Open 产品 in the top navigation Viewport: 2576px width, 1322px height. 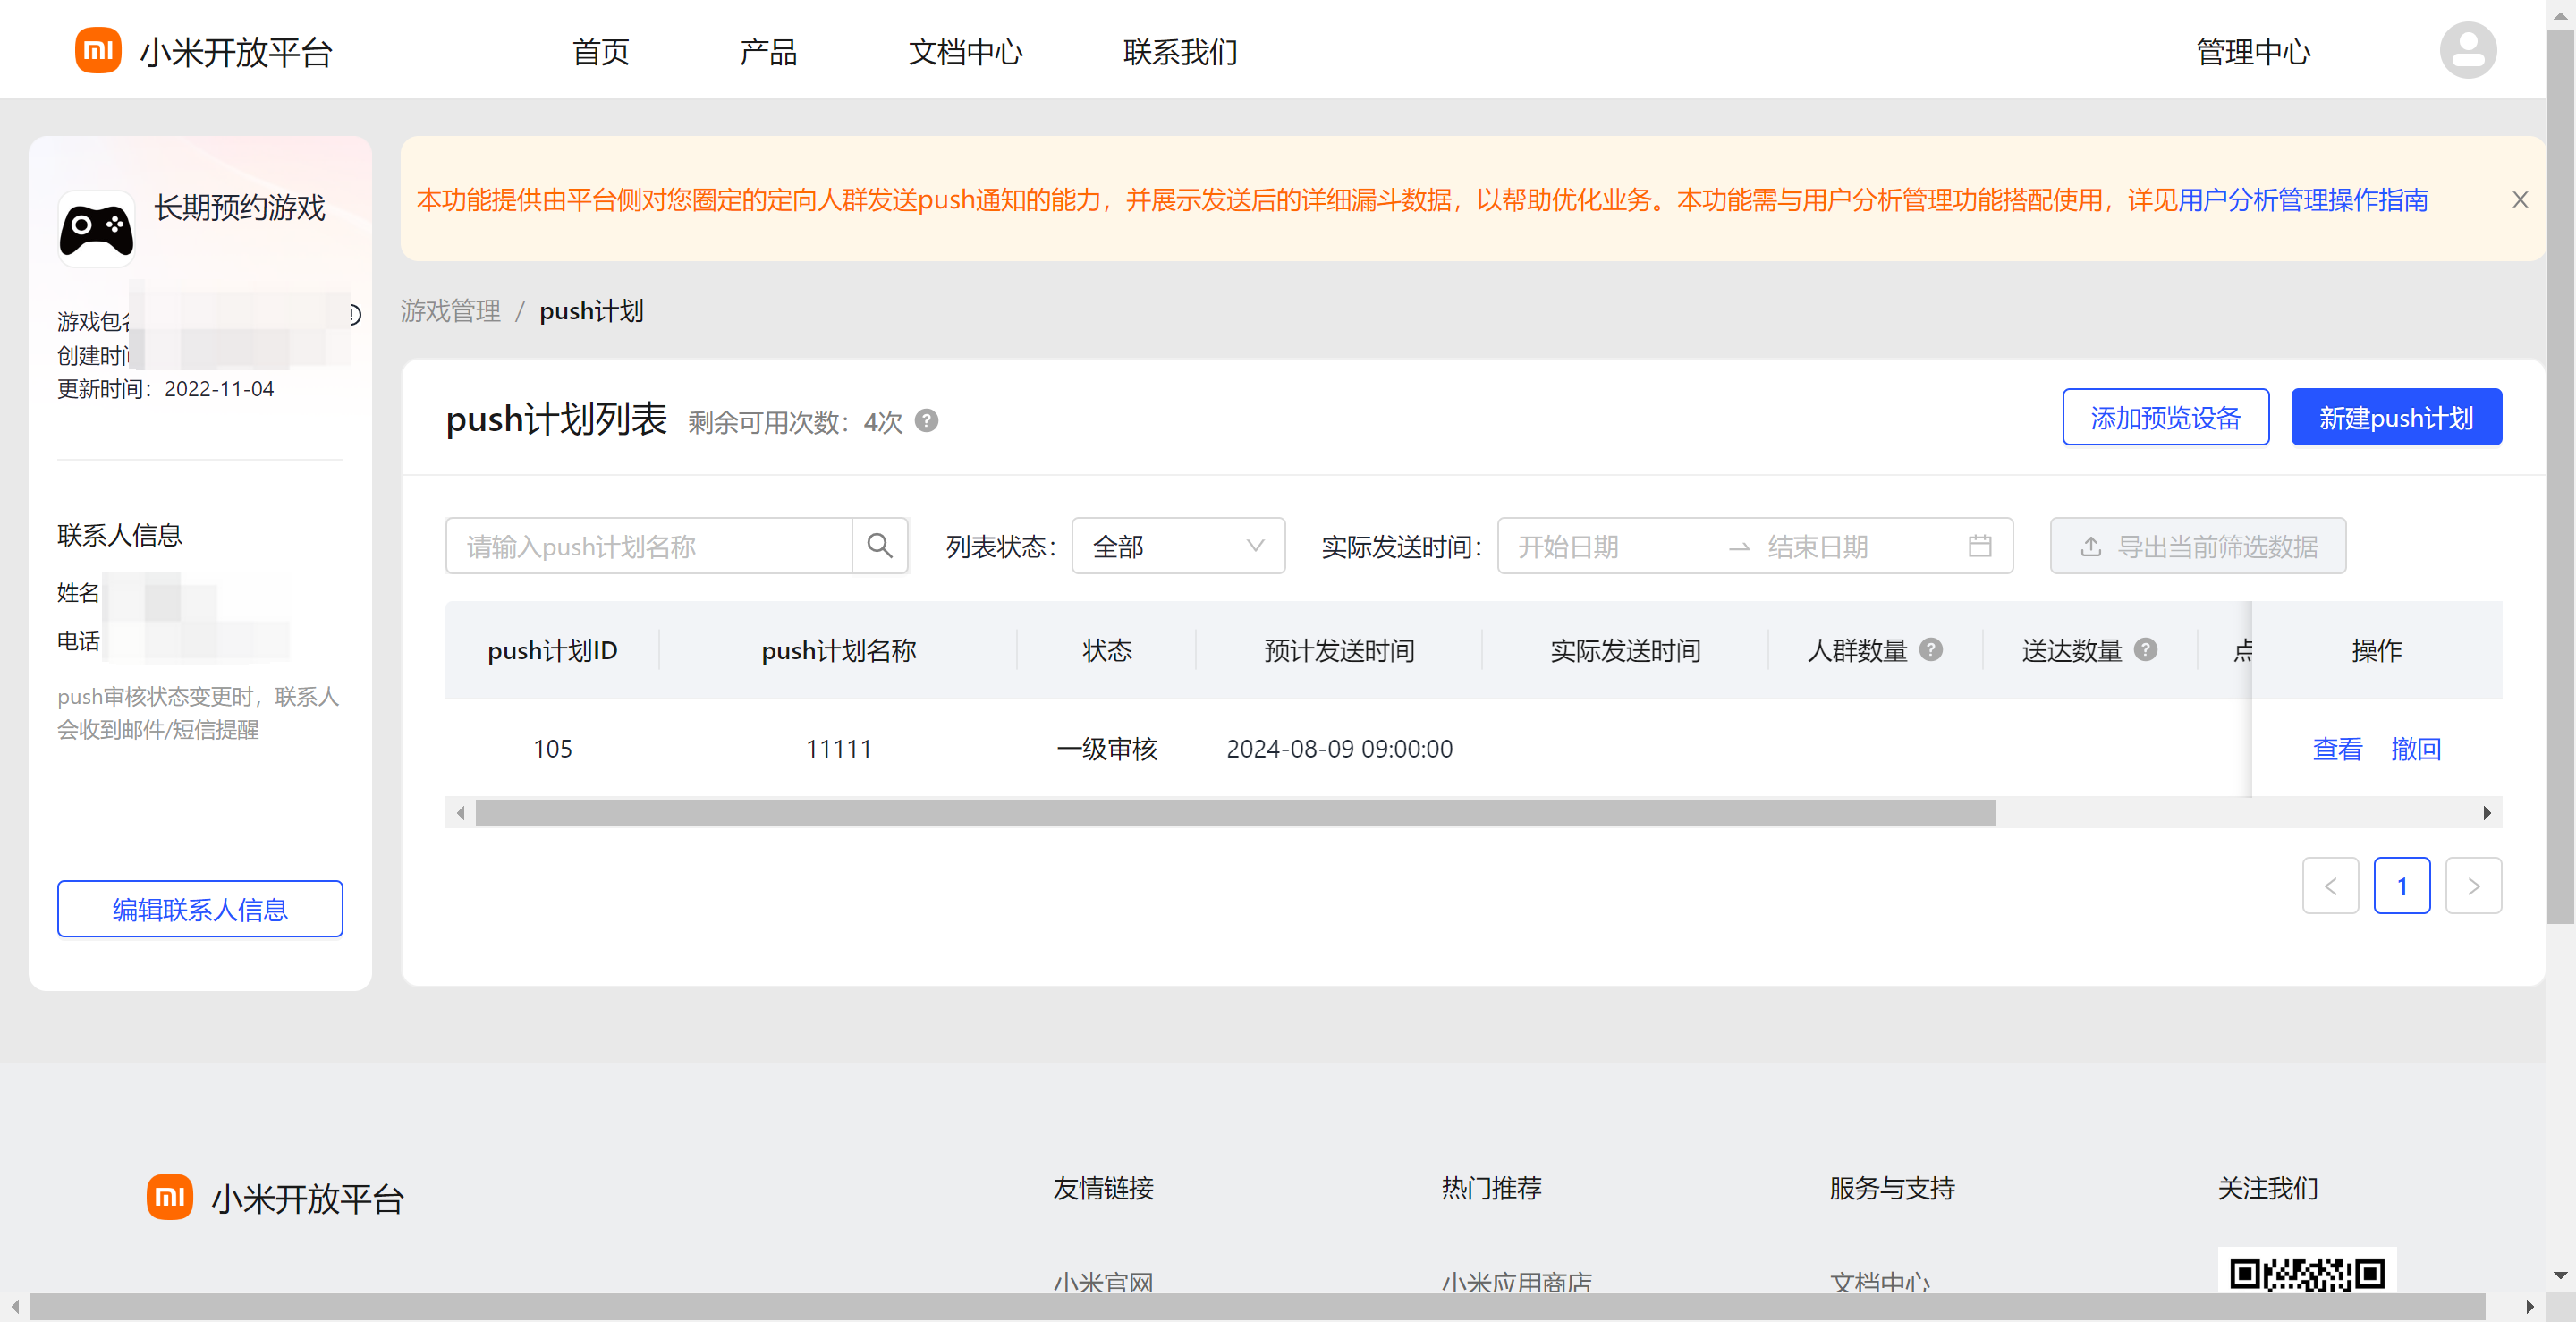[x=769, y=52]
